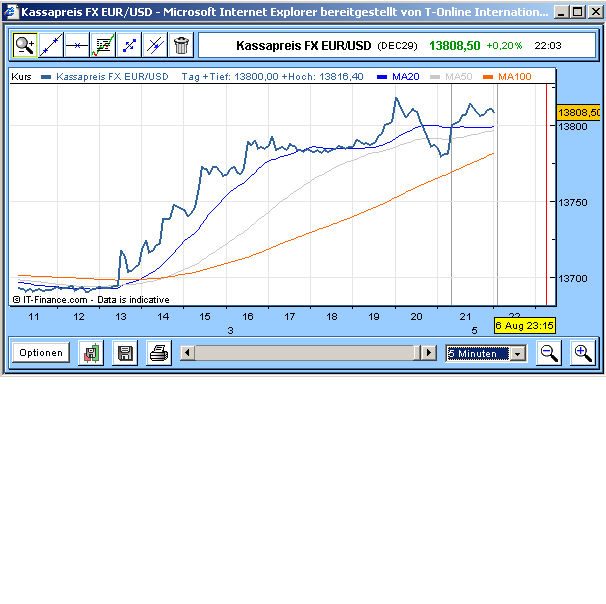This screenshot has width=606, height=604.
Task: Toggle the MA100 legend entry
Action: pyautogui.click(x=507, y=77)
